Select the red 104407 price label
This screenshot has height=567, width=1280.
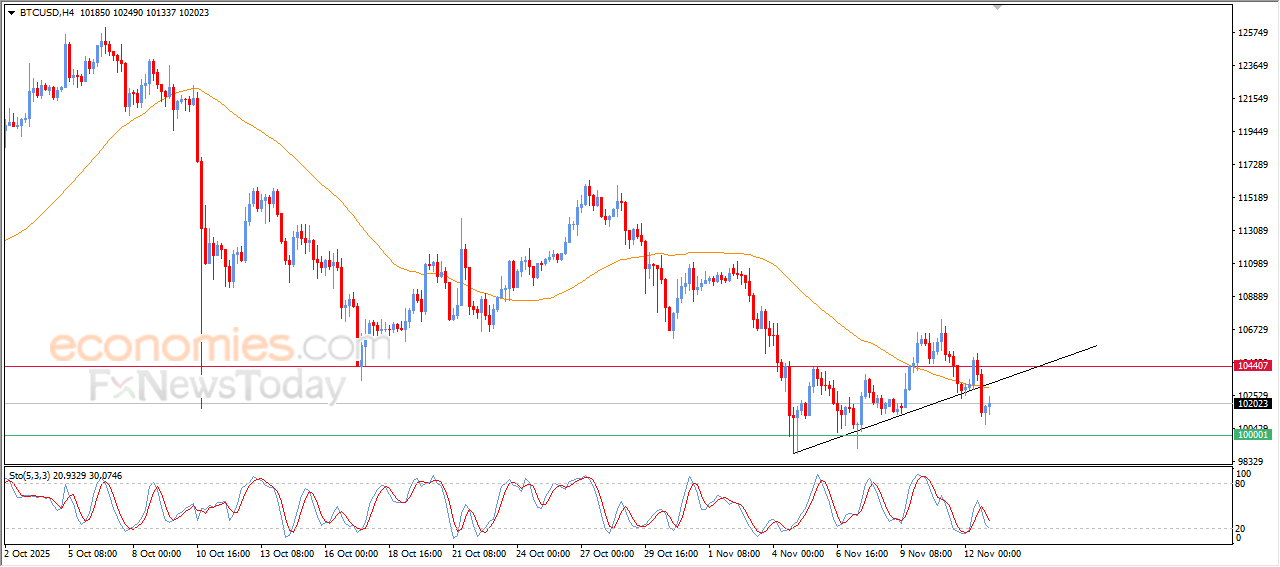(x=1253, y=366)
